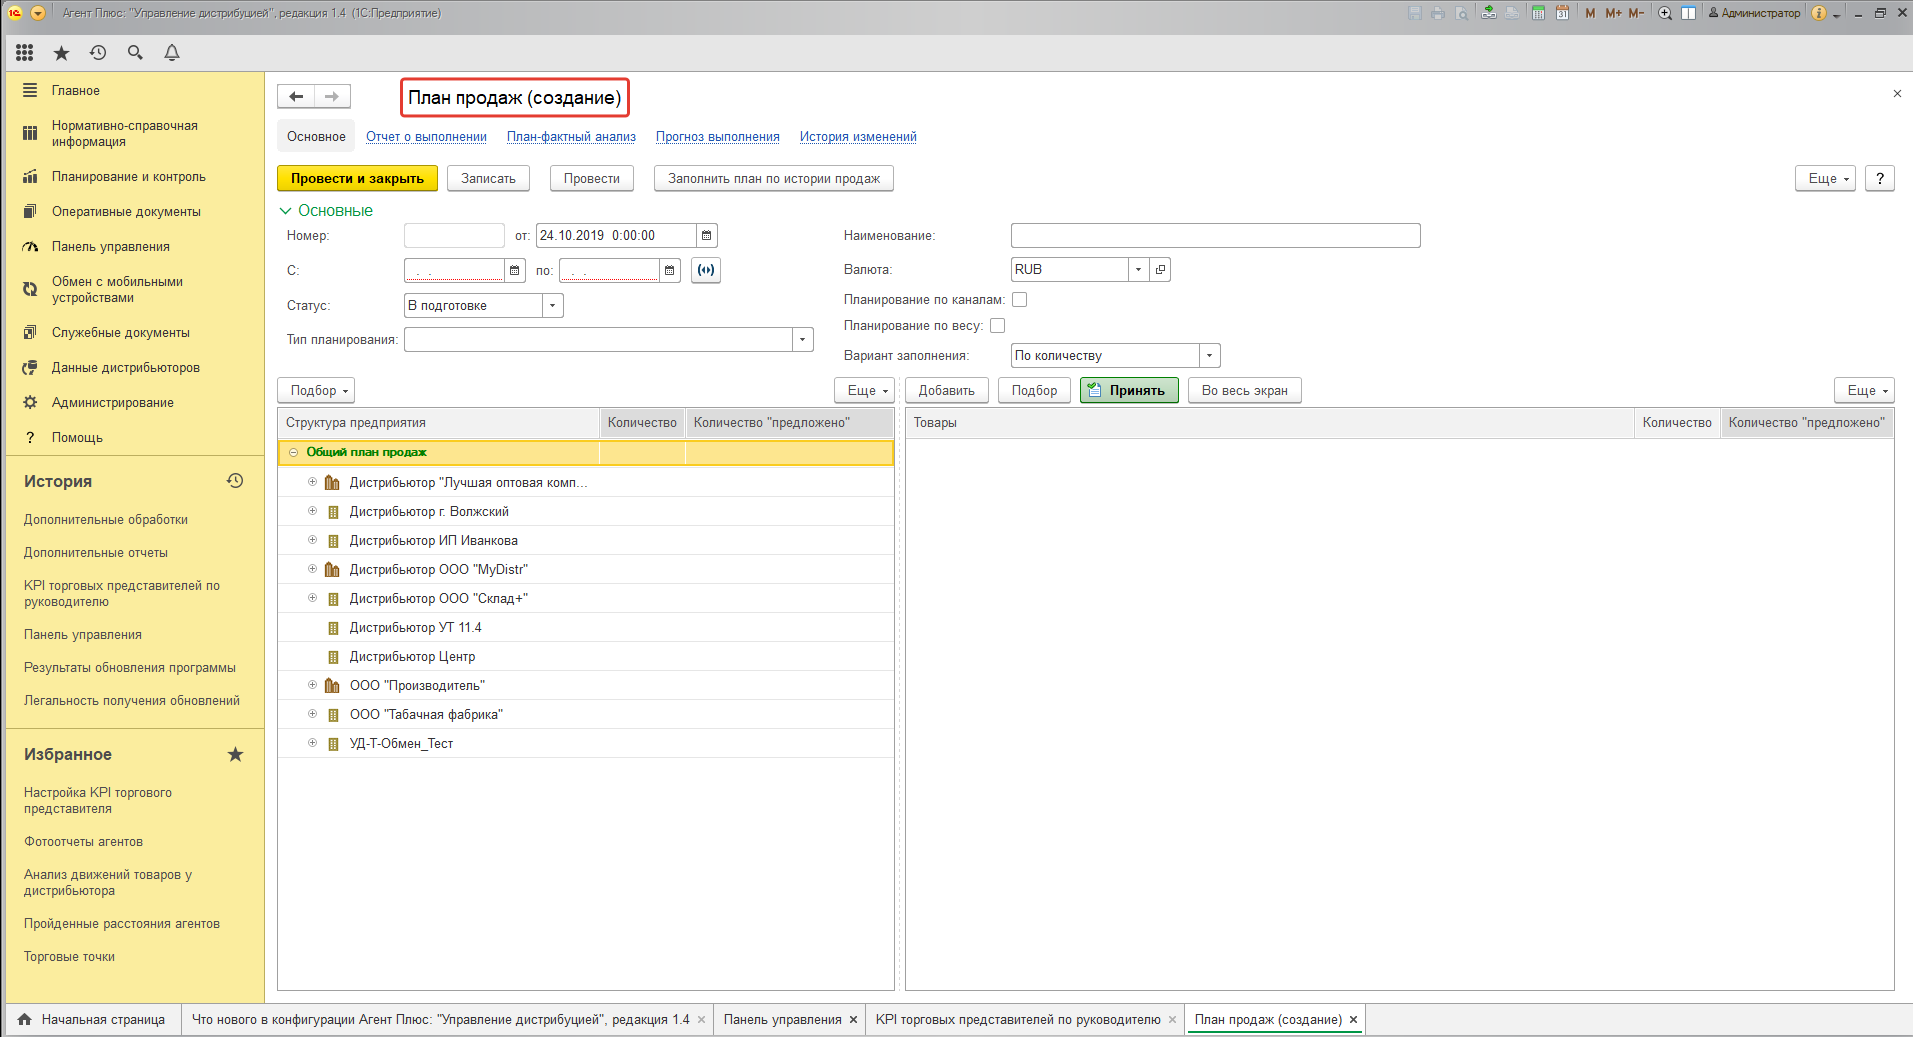Screen dimensions: 1913x1037
Task: Click the back arrow navigation button
Action: click(296, 97)
